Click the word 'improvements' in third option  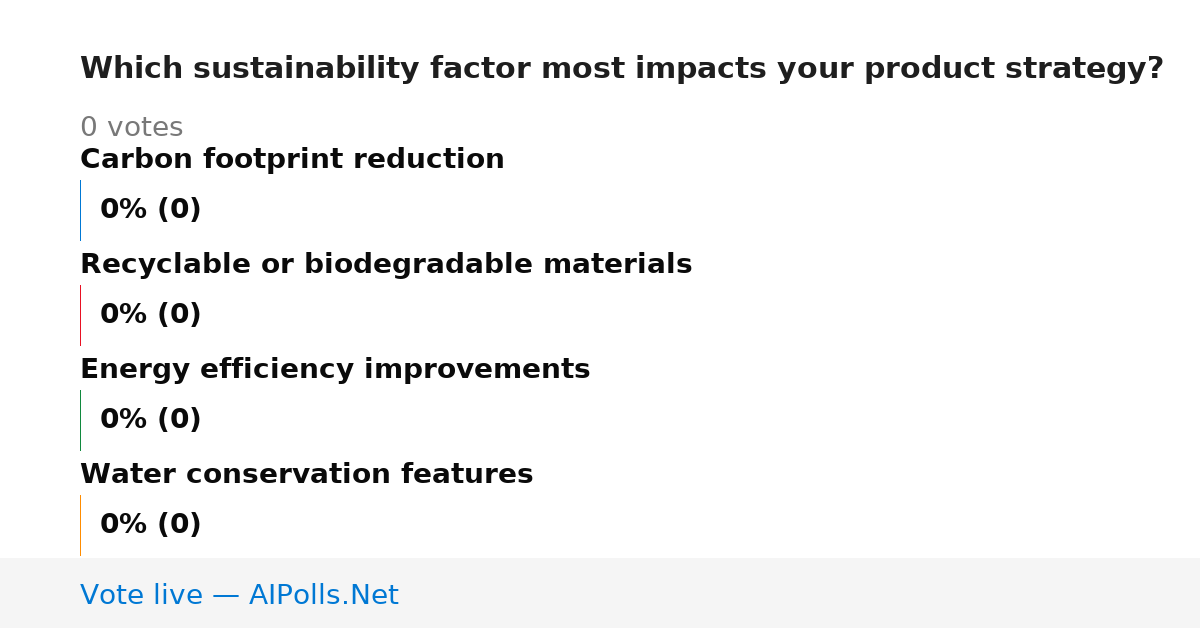(x=477, y=369)
